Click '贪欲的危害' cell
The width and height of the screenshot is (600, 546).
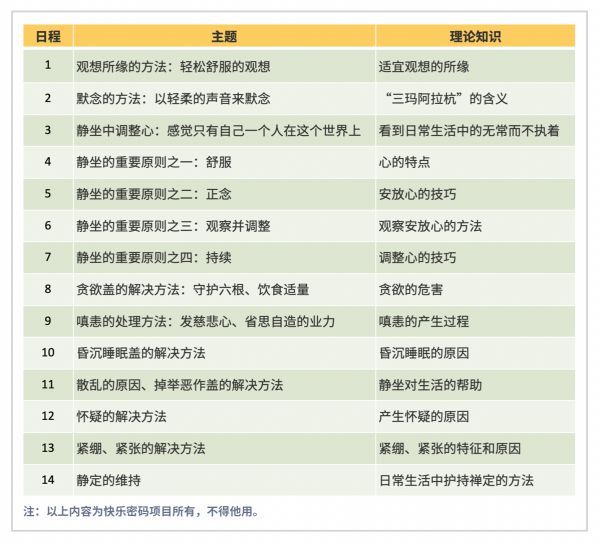[475, 289]
